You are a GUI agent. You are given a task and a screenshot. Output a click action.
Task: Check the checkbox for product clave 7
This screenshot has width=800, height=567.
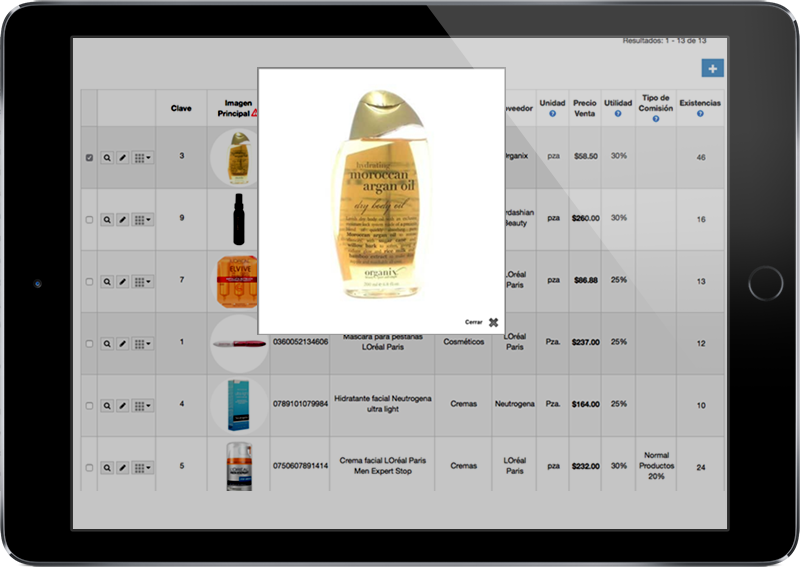pyautogui.click(x=89, y=282)
